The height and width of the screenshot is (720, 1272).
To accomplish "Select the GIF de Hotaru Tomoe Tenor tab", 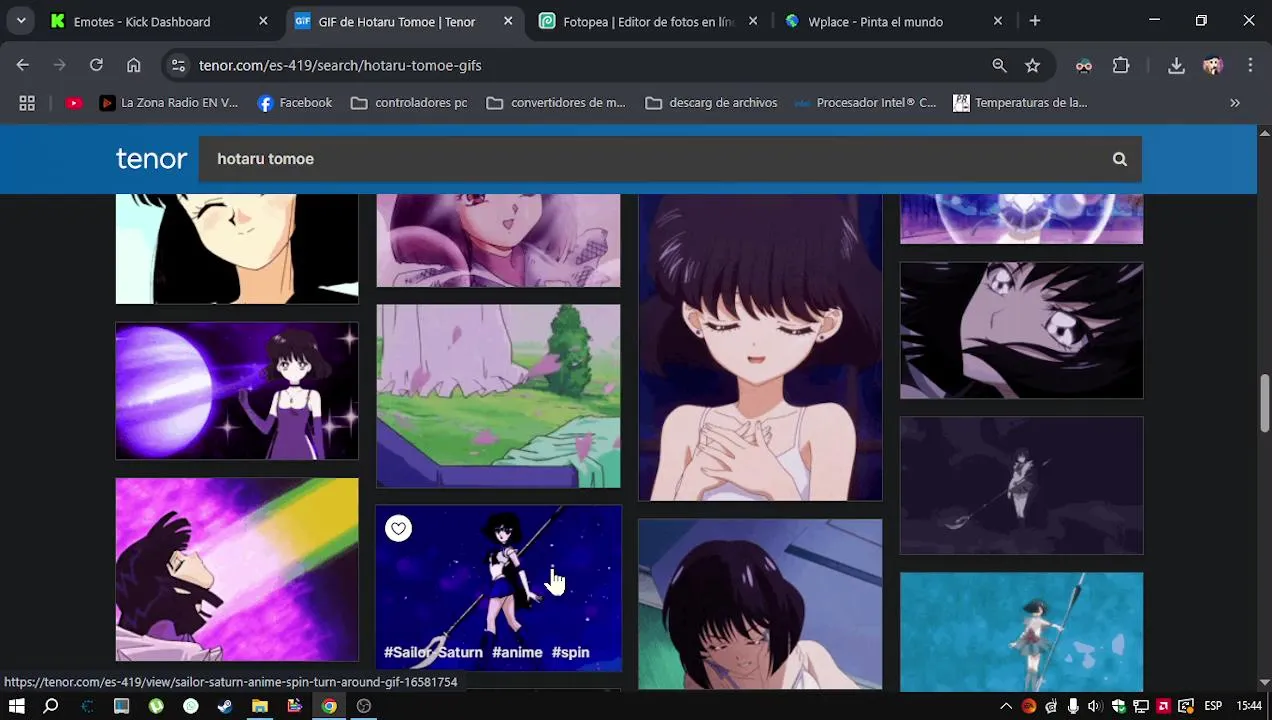I will [x=403, y=21].
